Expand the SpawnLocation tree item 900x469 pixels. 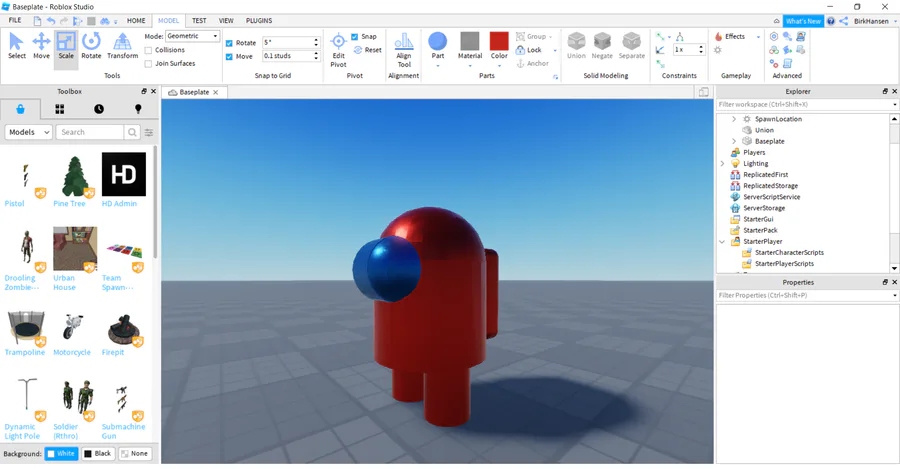point(734,119)
